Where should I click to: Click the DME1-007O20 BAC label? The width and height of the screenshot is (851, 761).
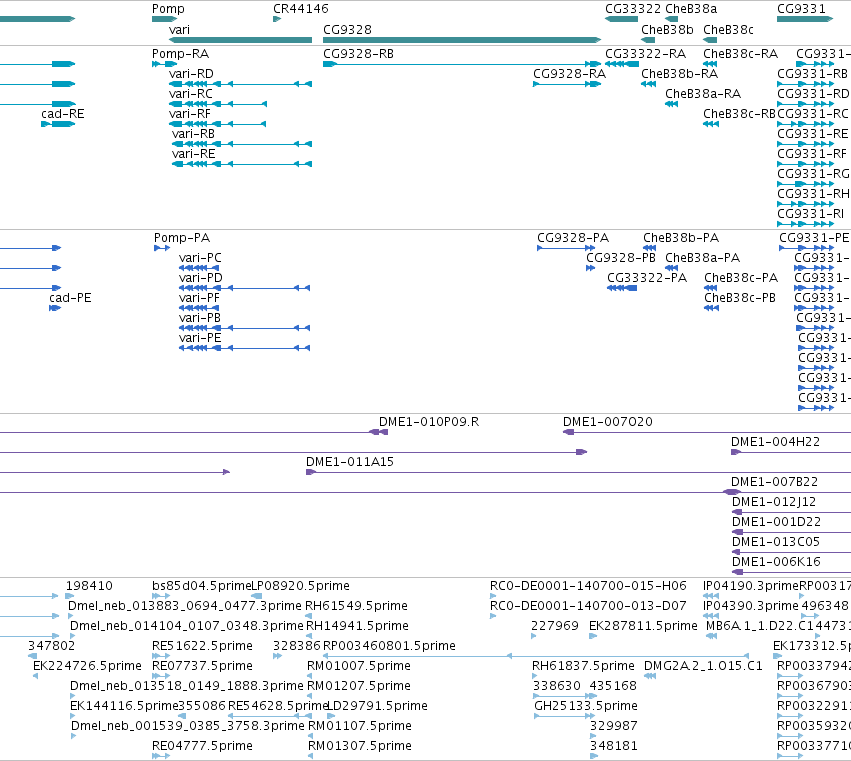click(x=608, y=422)
